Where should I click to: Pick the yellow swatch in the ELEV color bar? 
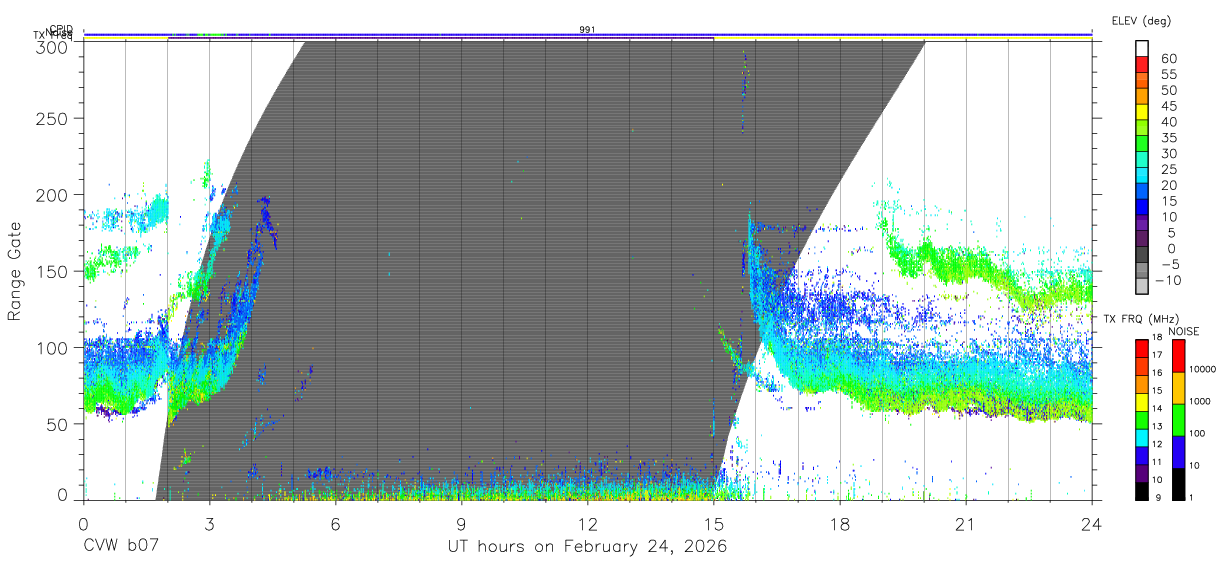pyautogui.click(x=1142, y=113)
